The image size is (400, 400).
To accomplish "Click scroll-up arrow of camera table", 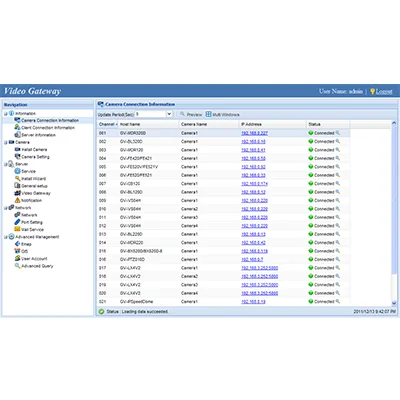I will pos(394,123).
